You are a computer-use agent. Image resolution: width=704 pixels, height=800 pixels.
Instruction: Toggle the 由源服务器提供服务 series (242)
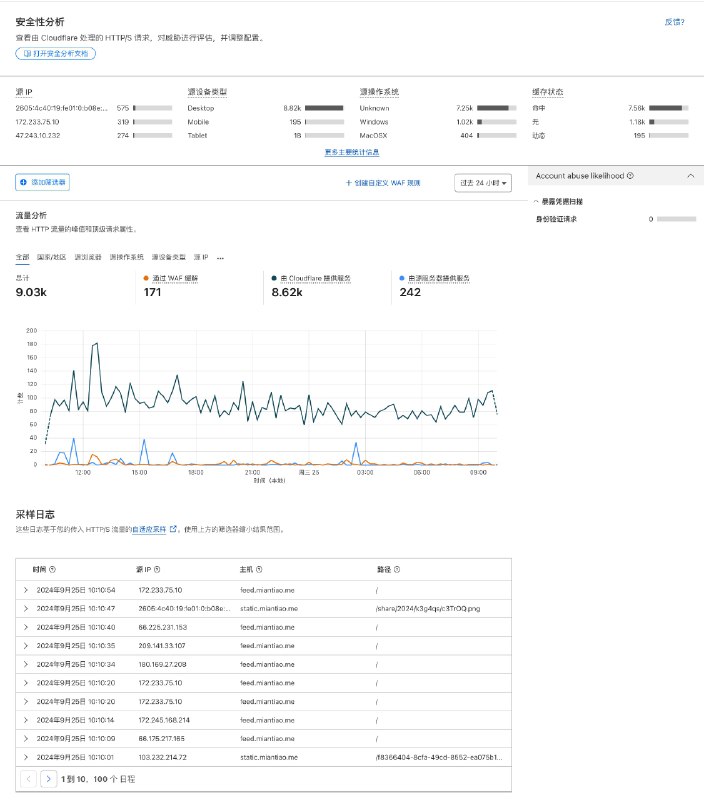436,278
